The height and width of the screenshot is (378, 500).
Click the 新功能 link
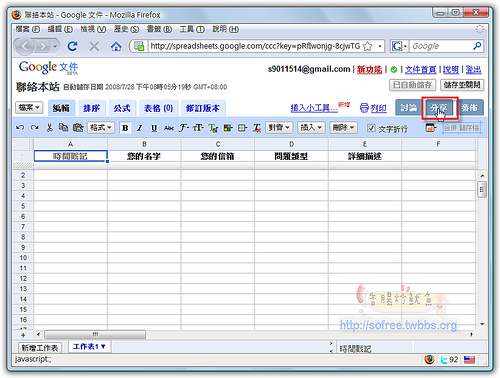coord(369,69)
